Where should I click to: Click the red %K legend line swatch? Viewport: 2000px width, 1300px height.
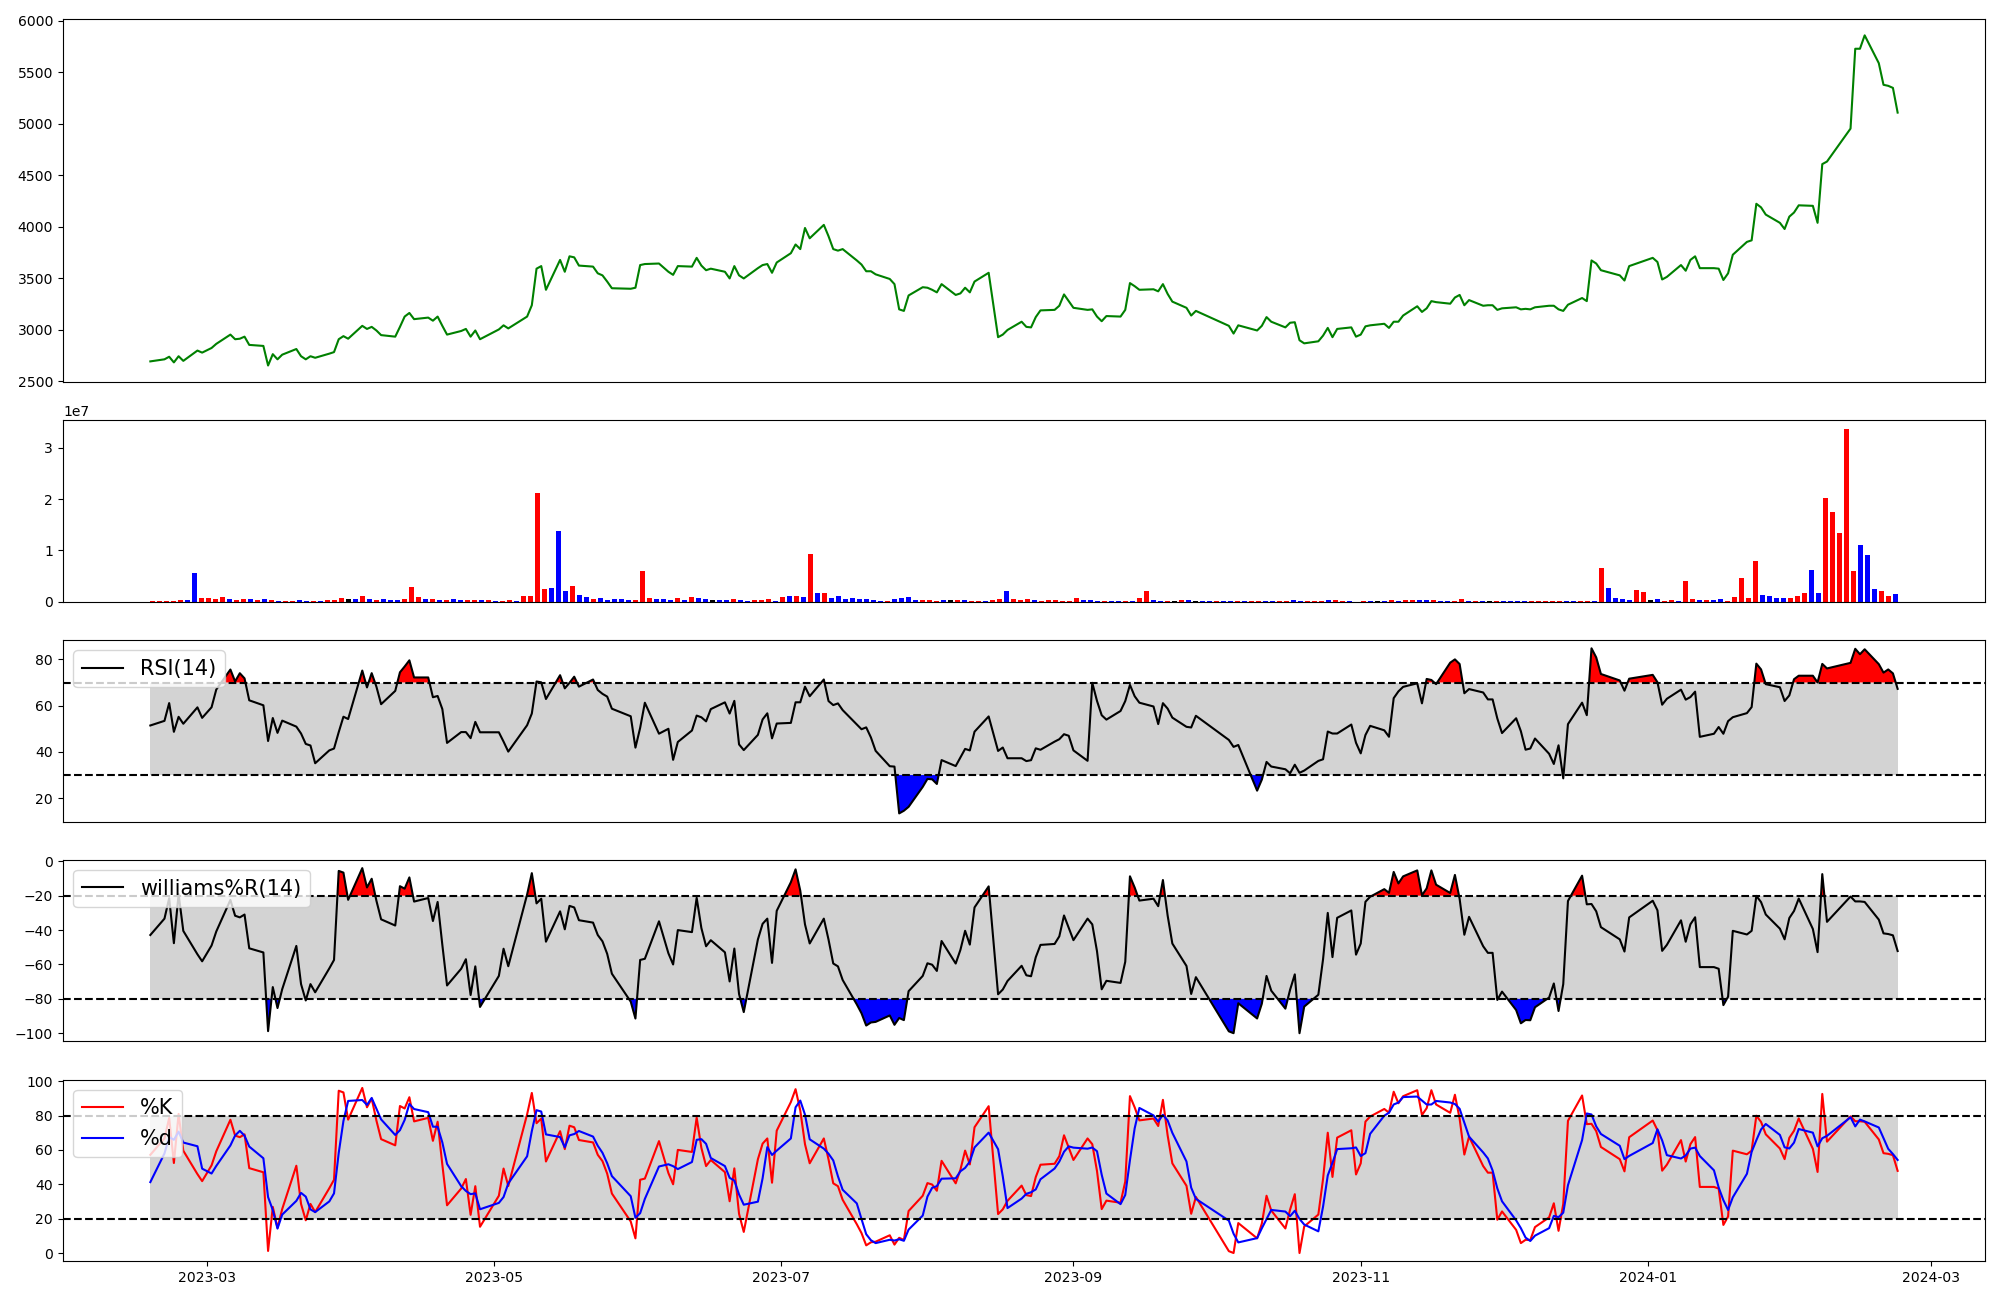102,1107
